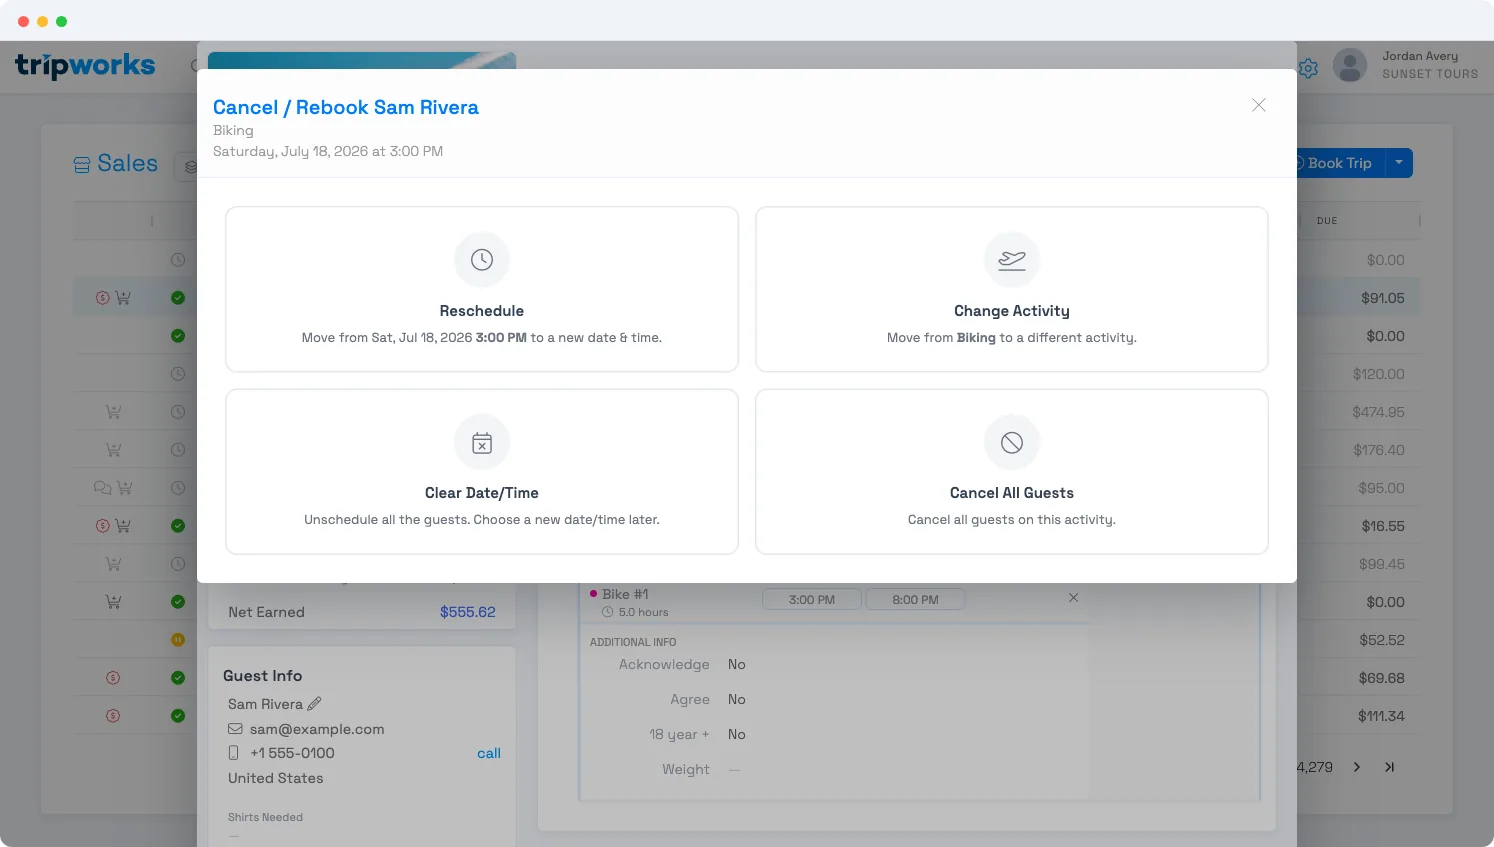Click the $111.34 due amount
Image resolution: width=1494 pixels, height=847 pixels.
click(x=1381, y=716)
